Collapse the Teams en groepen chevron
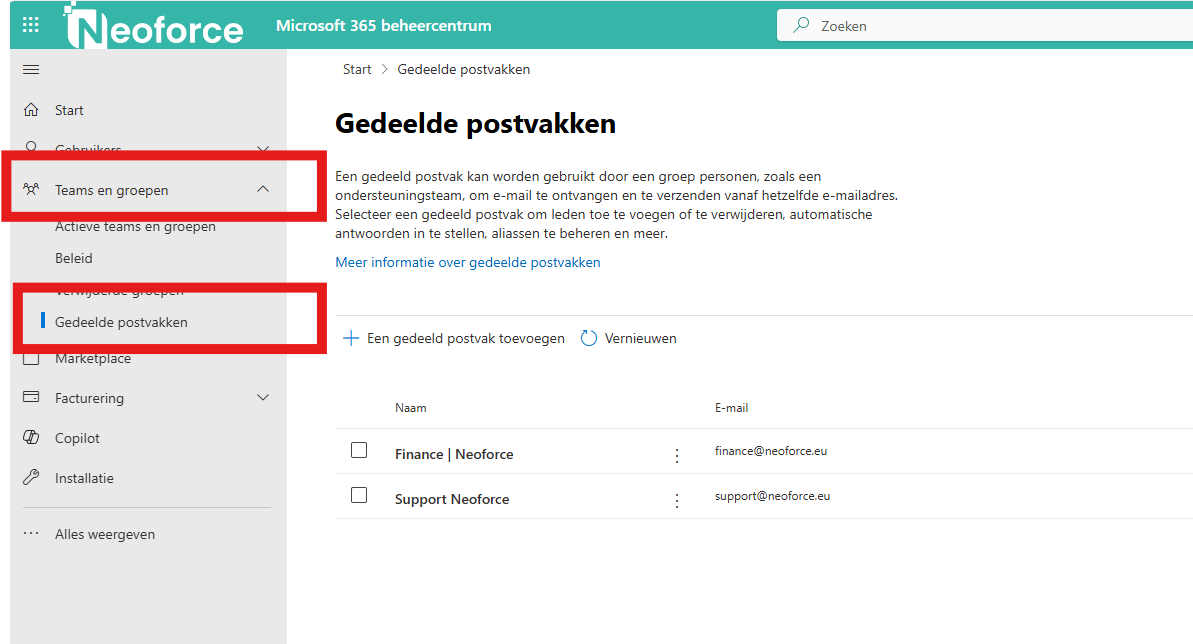This screenshot has width=1193, height=644. tap(263, 189)
